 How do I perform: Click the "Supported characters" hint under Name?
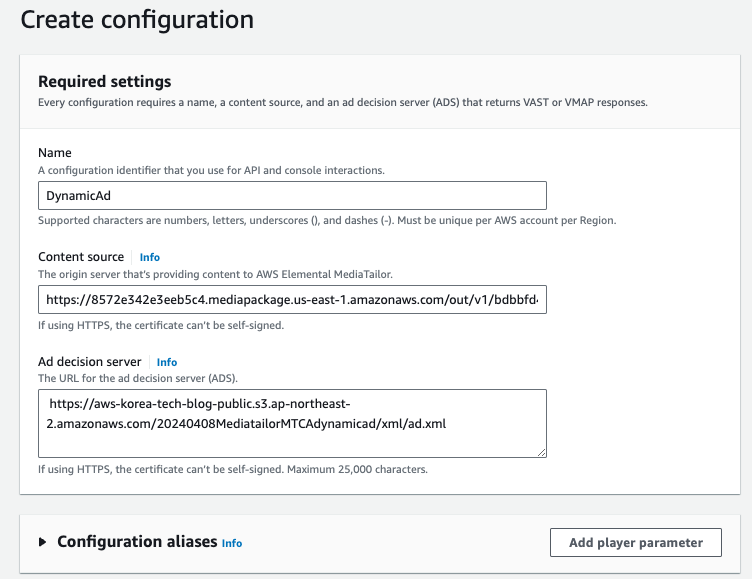[x=326, y=220]
